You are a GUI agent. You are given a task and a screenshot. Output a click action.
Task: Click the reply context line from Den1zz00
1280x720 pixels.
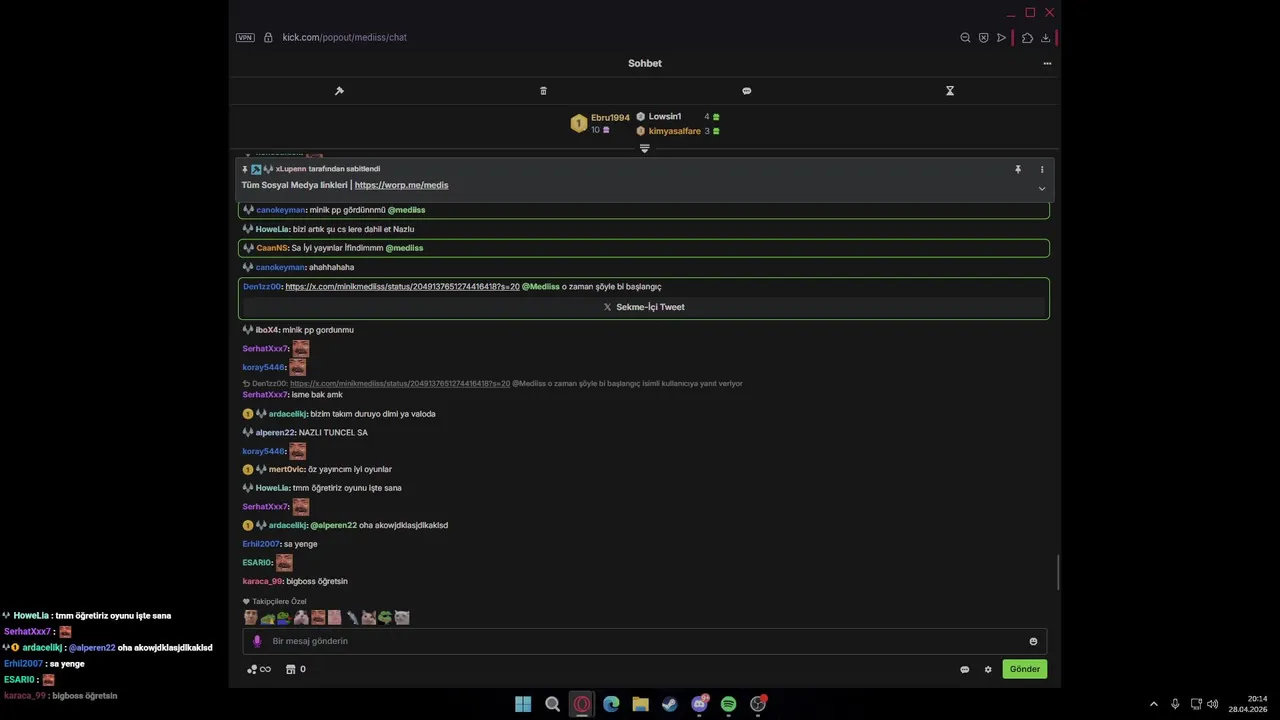[x=492, y=383]
